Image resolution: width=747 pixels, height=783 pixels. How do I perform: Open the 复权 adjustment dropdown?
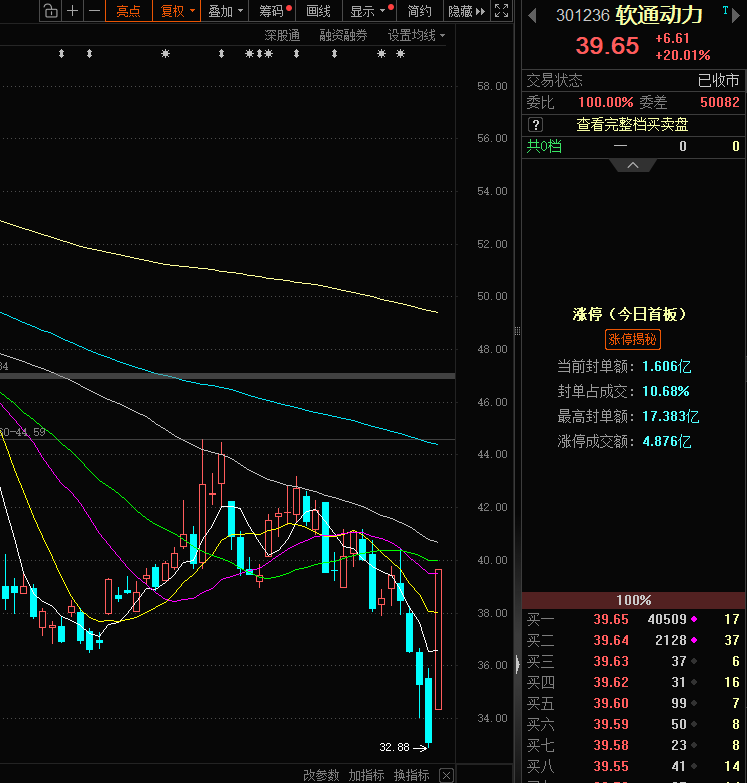coord(177,10)
